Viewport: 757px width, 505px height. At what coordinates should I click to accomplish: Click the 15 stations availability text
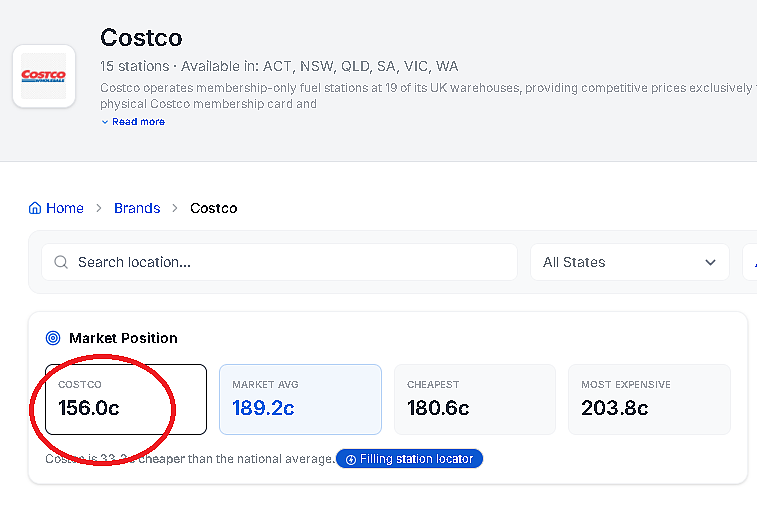click(279, 66)
